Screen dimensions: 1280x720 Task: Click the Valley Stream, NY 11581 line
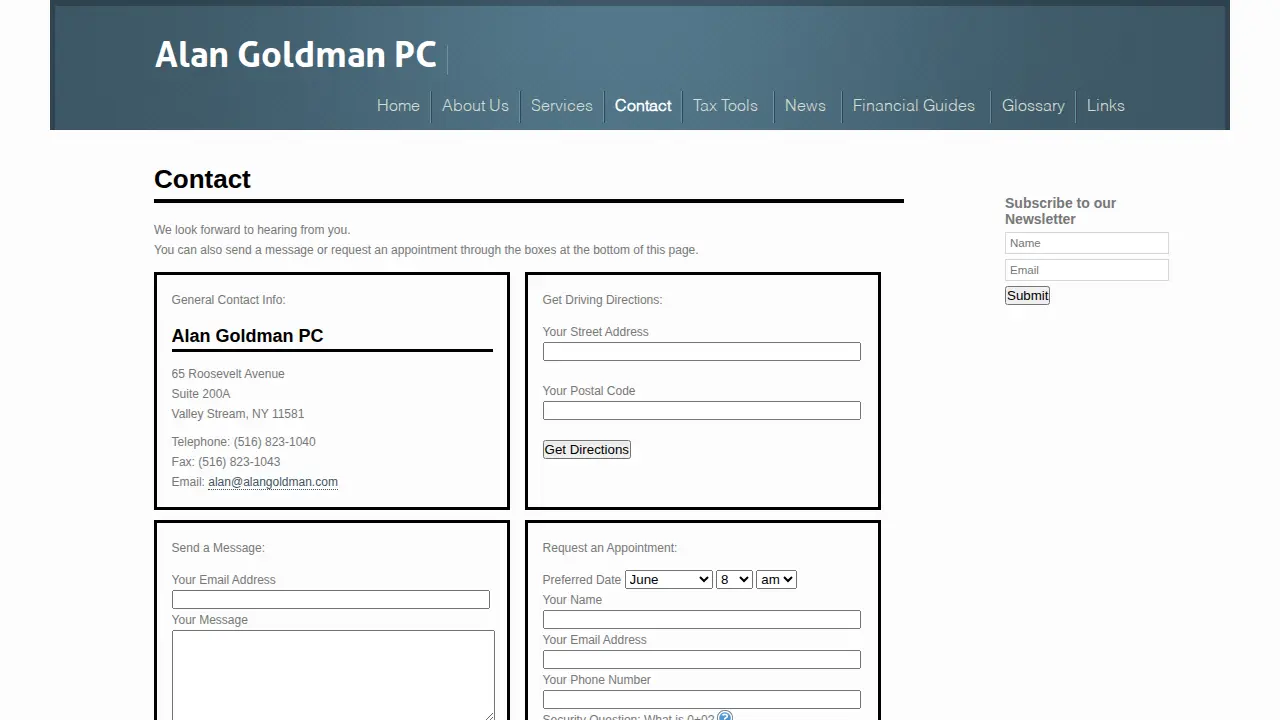coord(238,414)
